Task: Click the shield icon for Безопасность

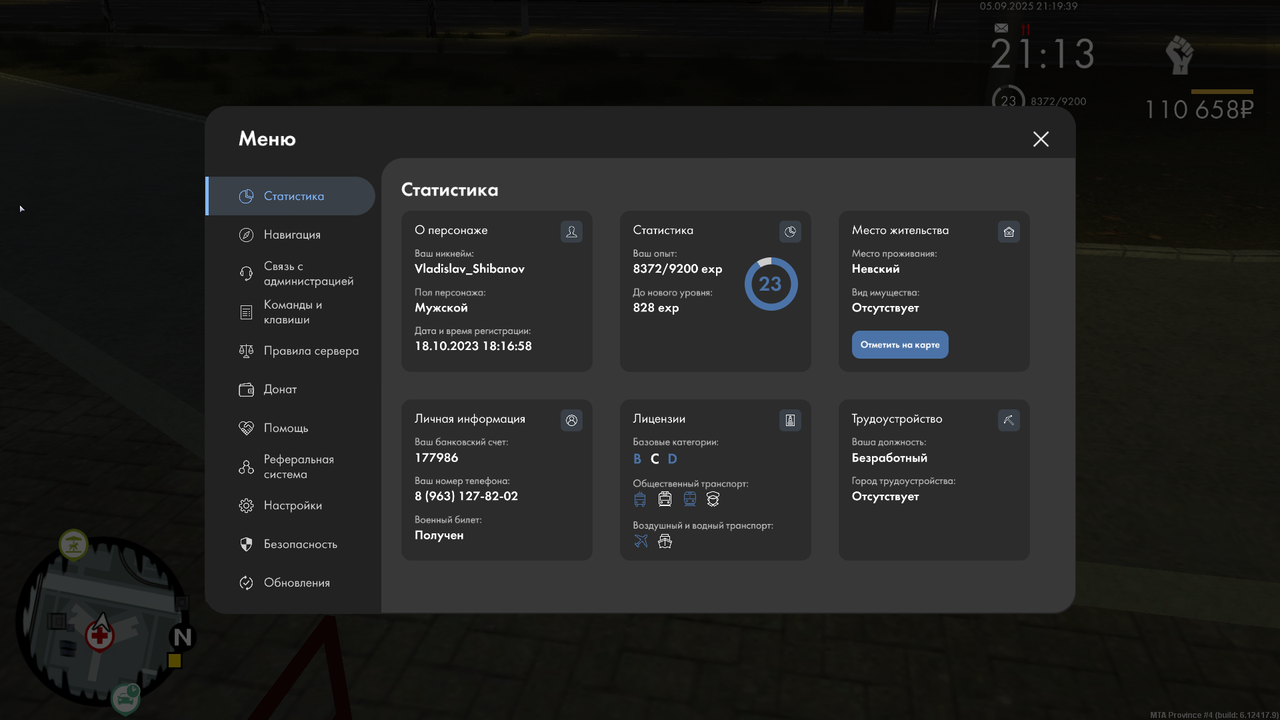Action: pos(246,544)
